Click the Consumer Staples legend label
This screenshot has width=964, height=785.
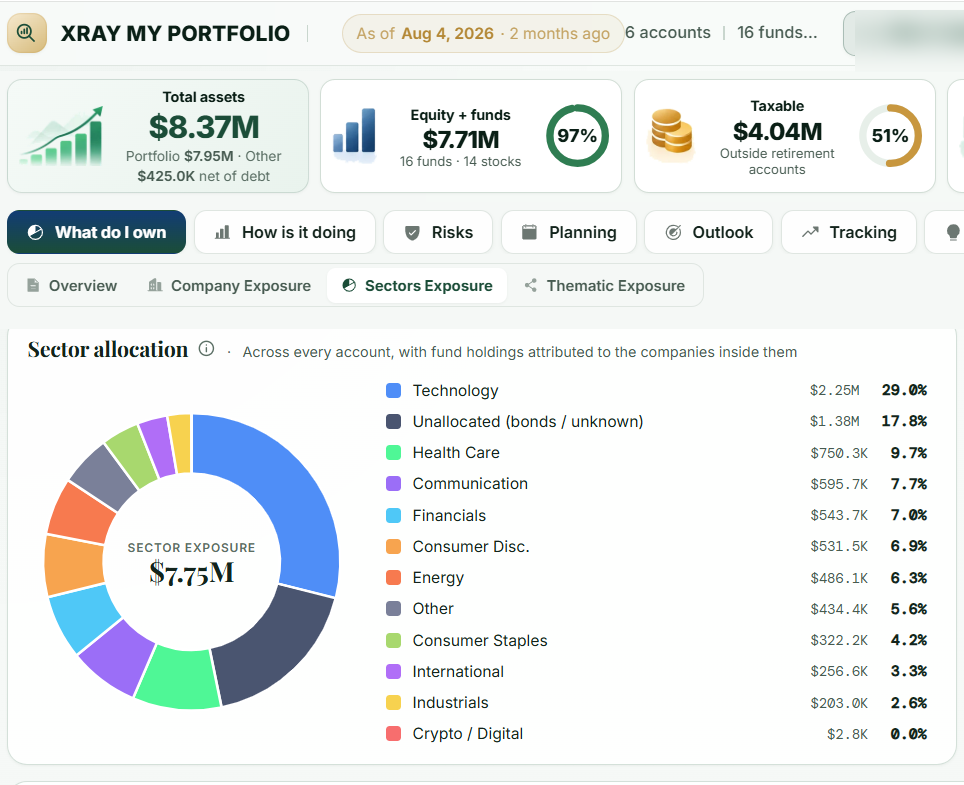(480, 640)
